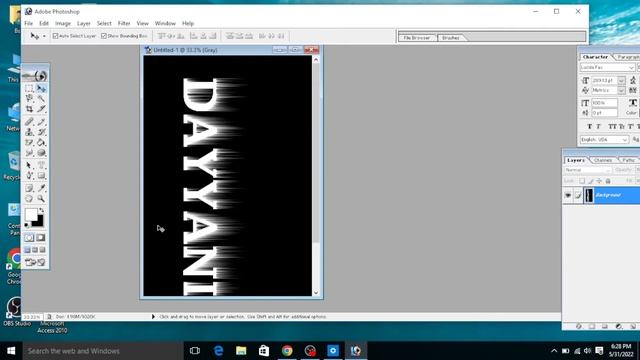Select the Lasso tool
Viewport: 640px width, 360px height.
click(29, 98)
